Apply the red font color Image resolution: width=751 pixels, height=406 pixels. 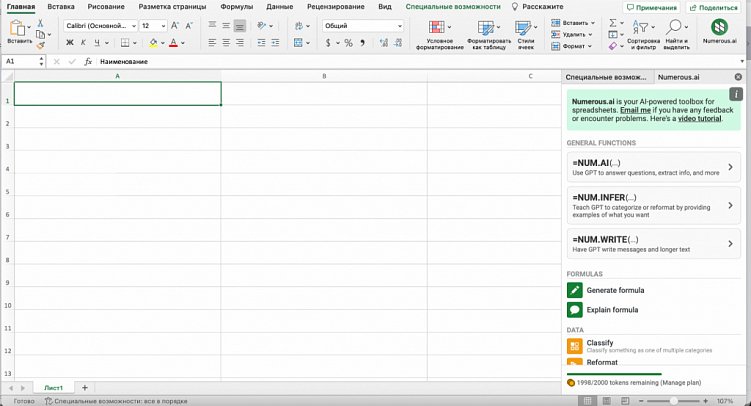(173, 43)
